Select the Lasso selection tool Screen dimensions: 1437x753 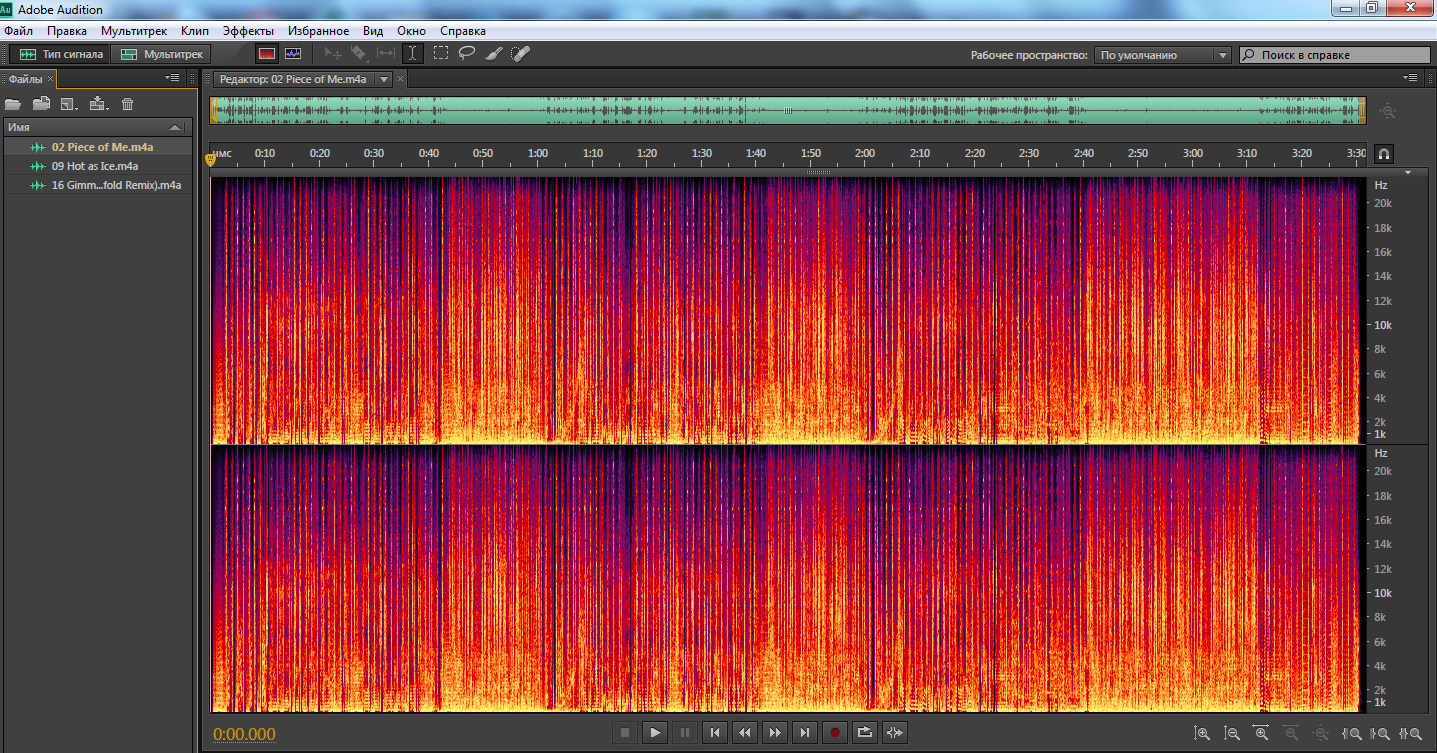[x=467, y=54]
